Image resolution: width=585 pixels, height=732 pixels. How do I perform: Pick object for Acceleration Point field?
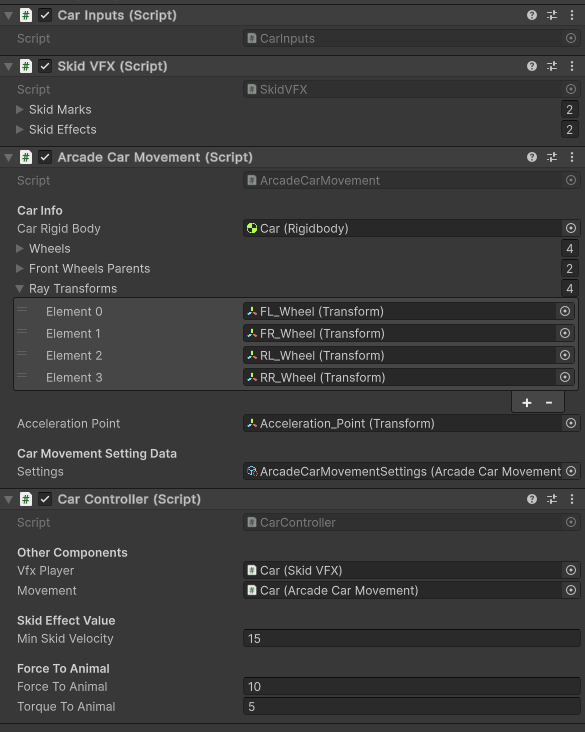click(571, 423)
